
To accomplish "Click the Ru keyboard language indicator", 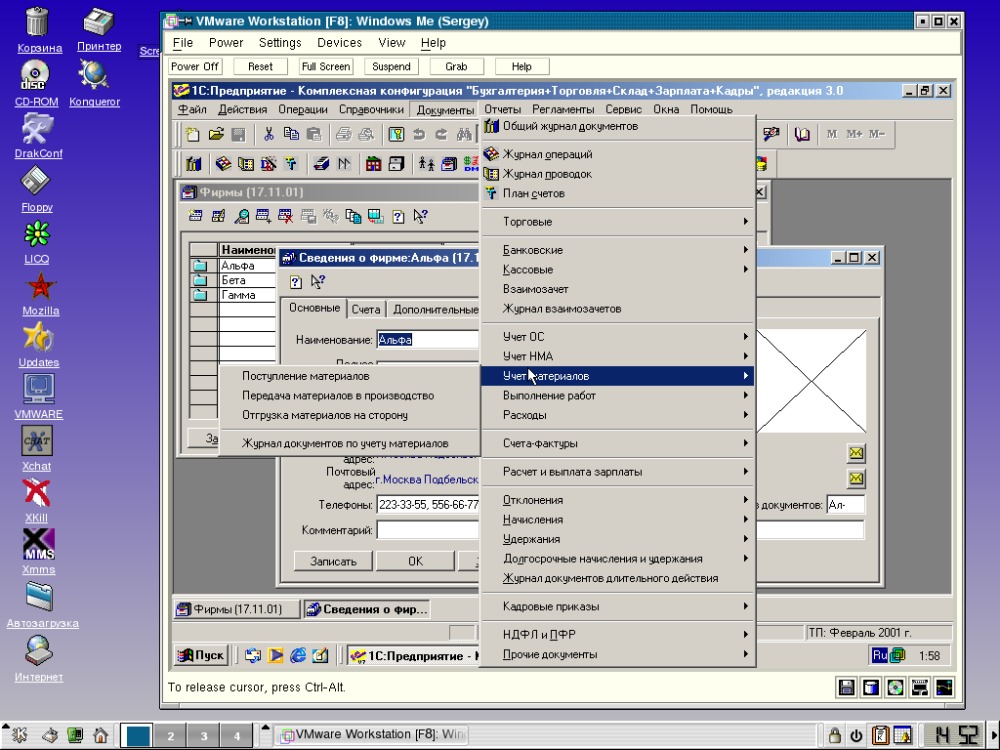I will pos(879,655).
